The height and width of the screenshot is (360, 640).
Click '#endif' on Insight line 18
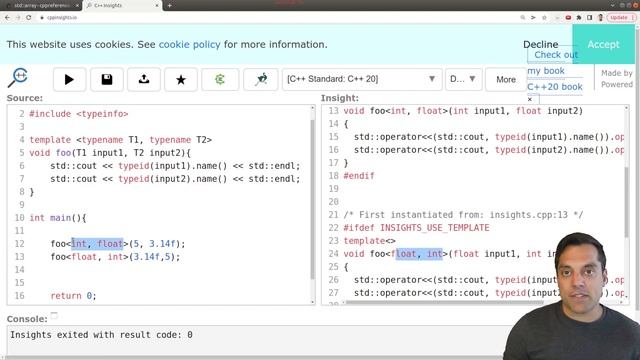click(x=359, y=176)
